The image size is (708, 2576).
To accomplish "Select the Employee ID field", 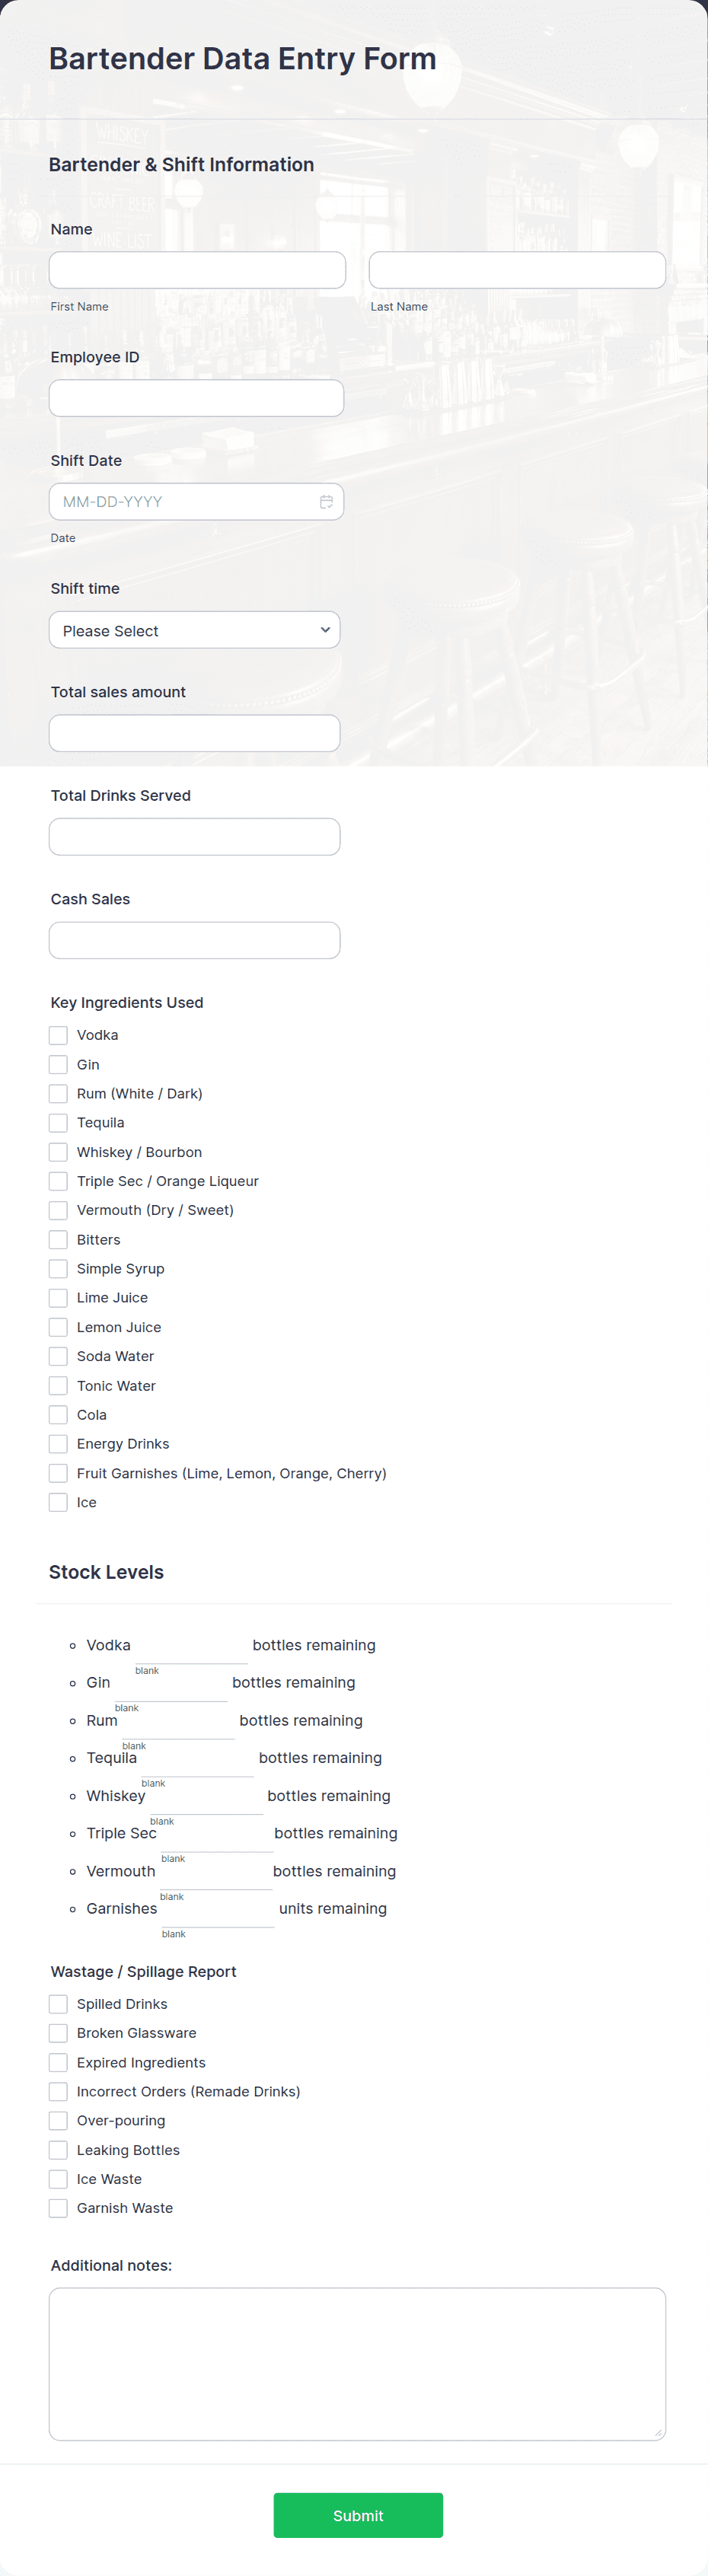I will point(196,398).
